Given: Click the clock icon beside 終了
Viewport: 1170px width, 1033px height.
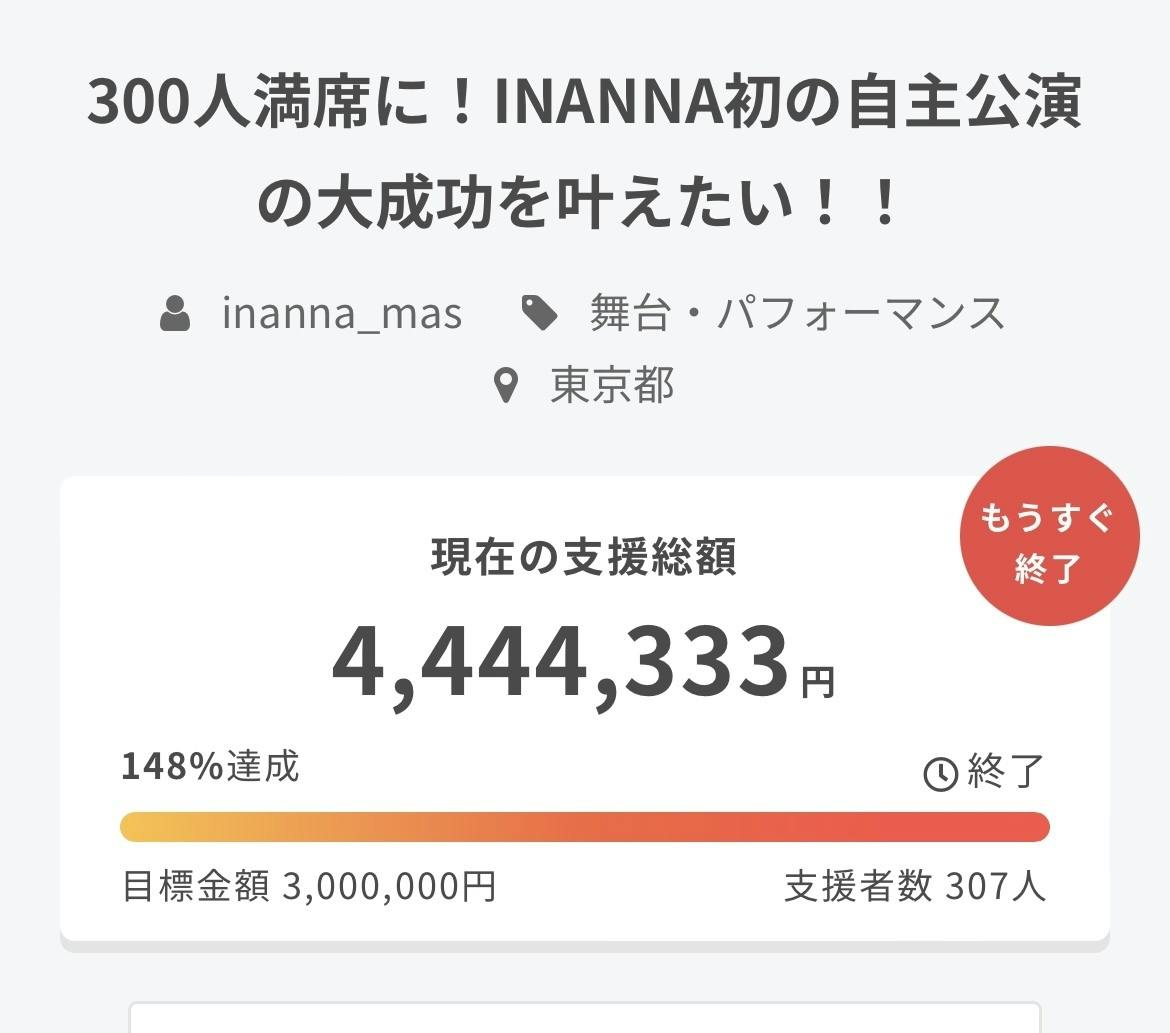Looking at the screenshot, I should tap(940, 773).
